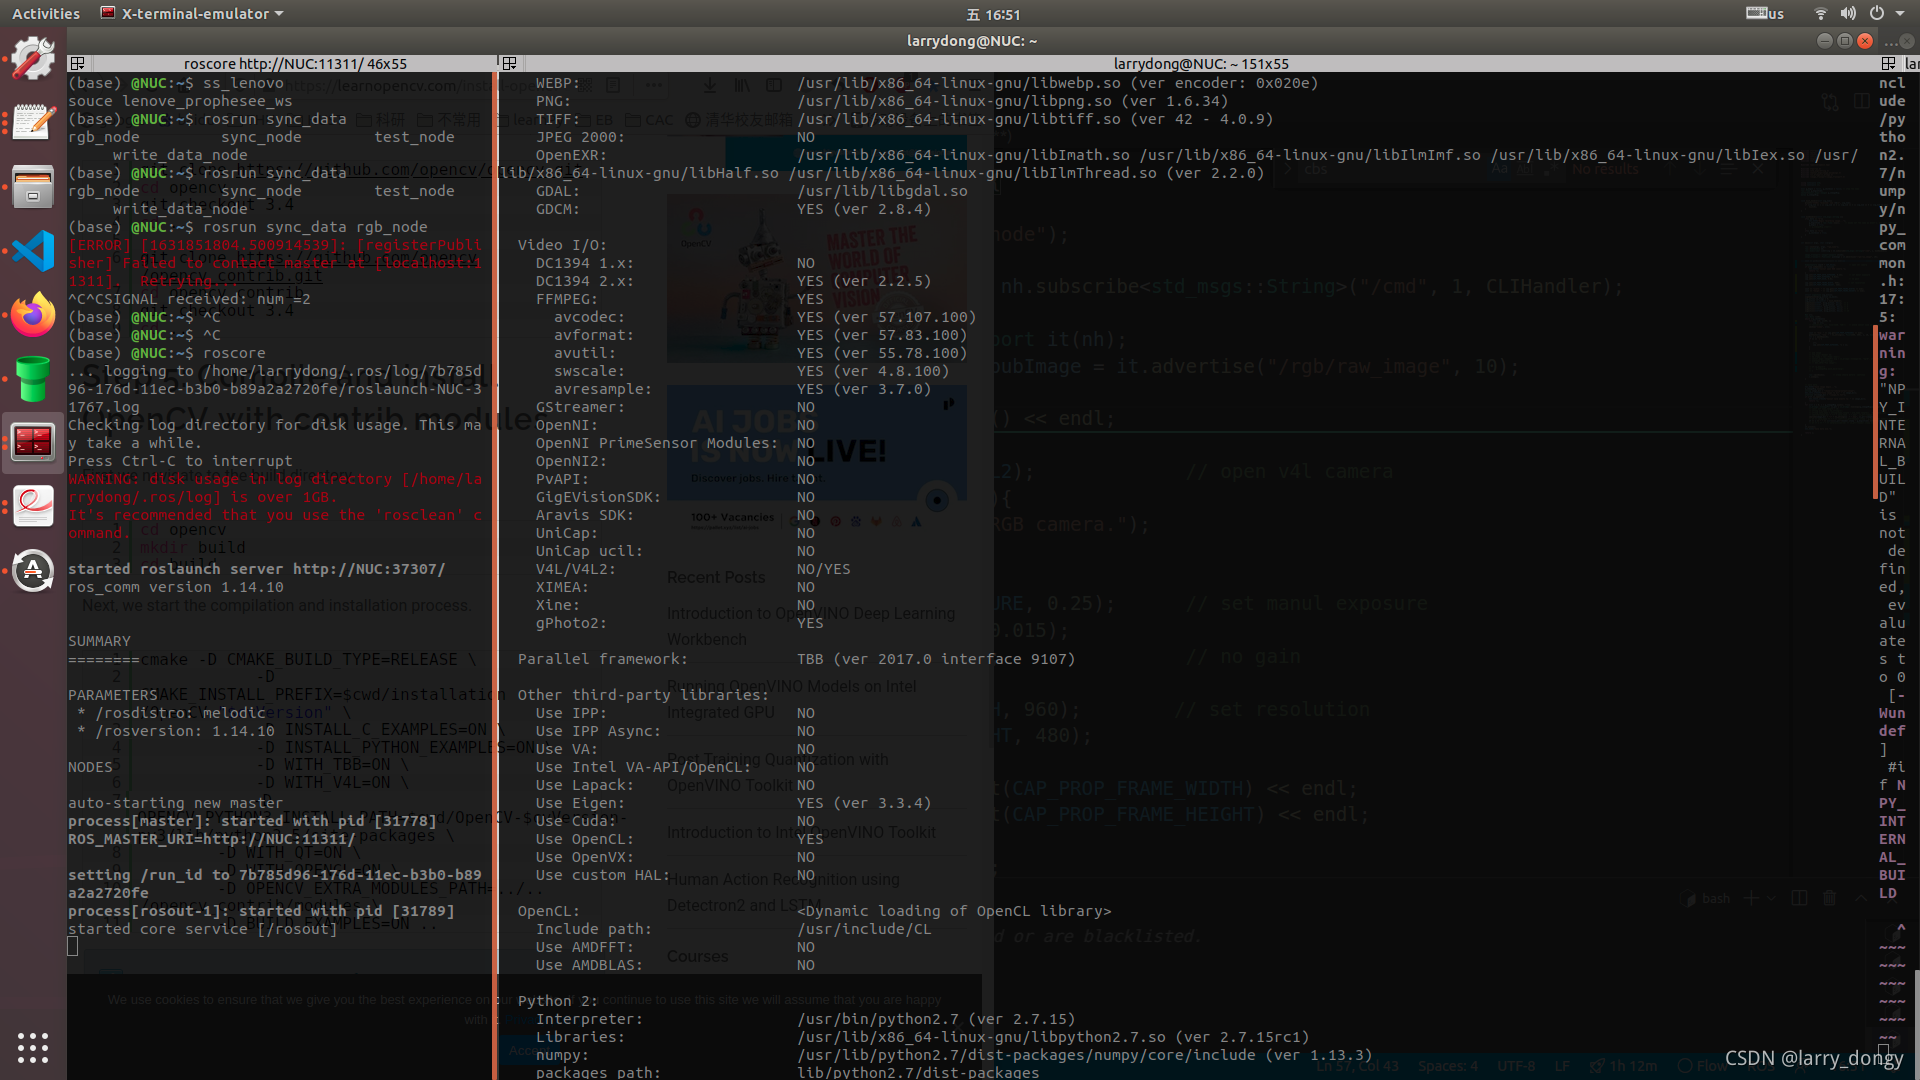Launch Visual Studio Code from the dock
Viewport: 1920px width, 1080px height.
[x=33, y=251]
